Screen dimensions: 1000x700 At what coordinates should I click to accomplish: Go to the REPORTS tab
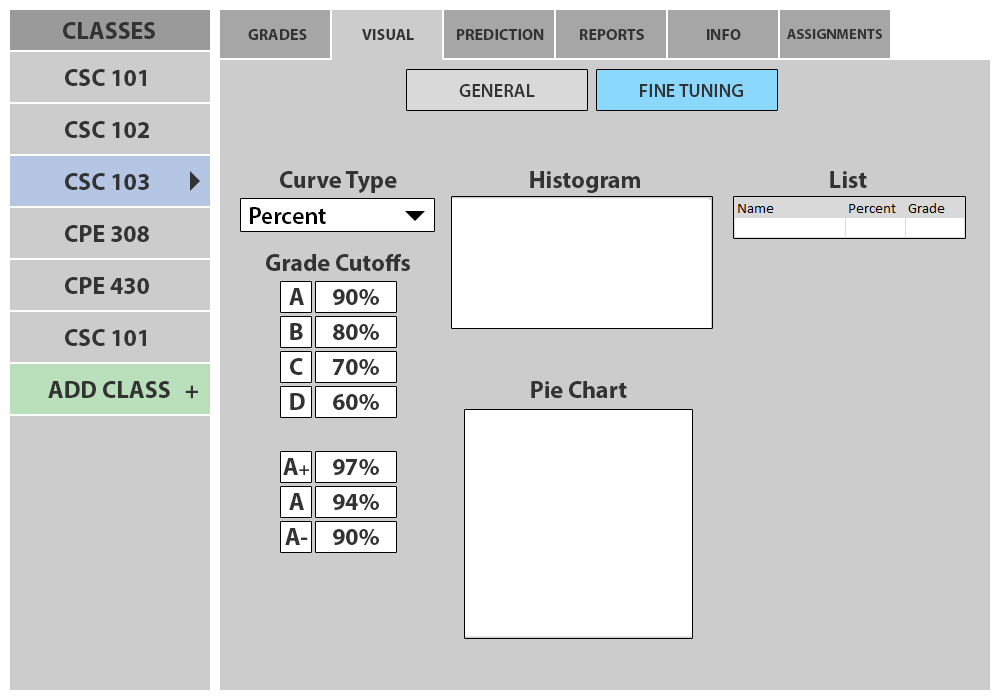pos(611,35)
